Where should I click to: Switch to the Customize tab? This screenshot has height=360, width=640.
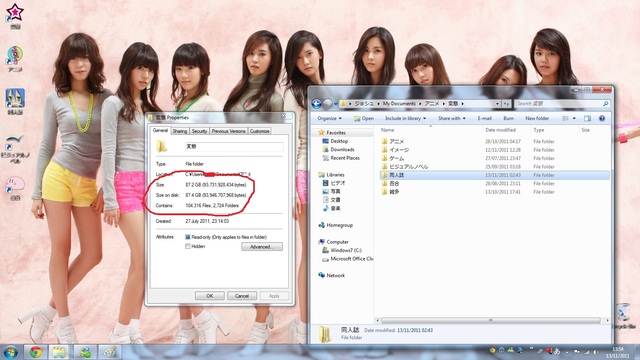[x=260, y=131]
